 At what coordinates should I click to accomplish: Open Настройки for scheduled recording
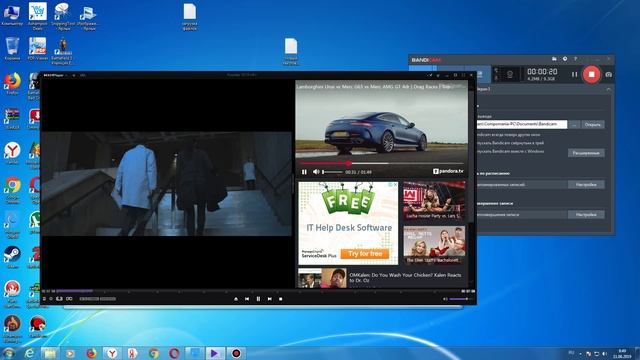pos(586,184)
